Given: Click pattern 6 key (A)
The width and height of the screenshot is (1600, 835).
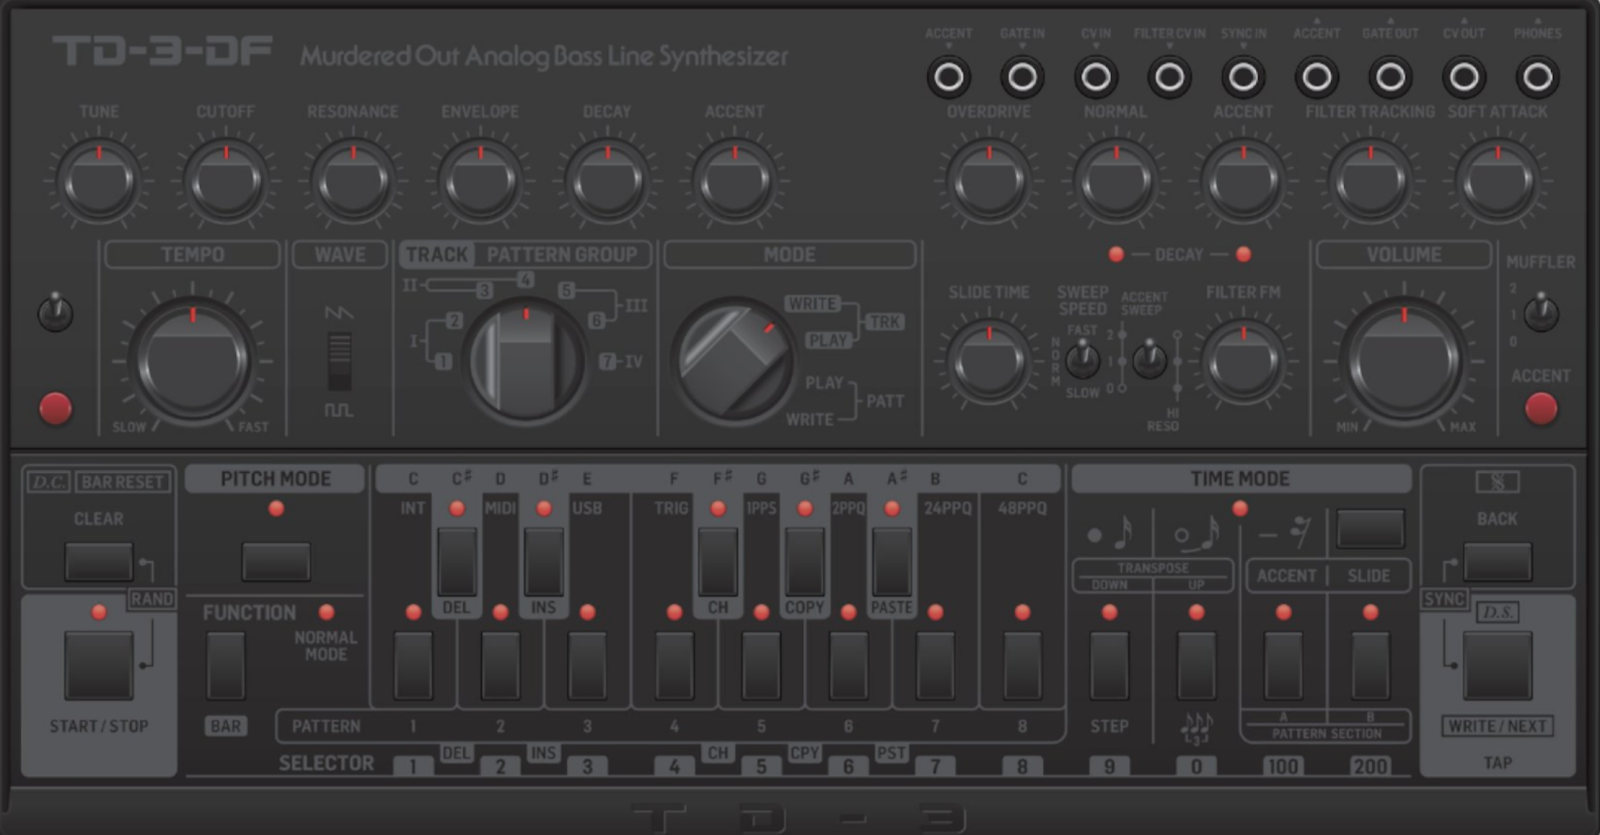Looking at the screenshot, I should click(x=848, y=665).
